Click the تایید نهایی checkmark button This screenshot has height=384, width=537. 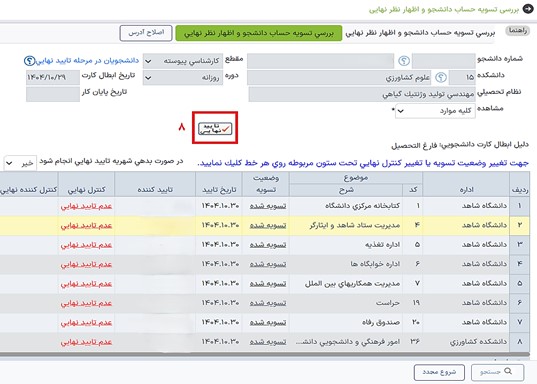[x=215, y=129]
